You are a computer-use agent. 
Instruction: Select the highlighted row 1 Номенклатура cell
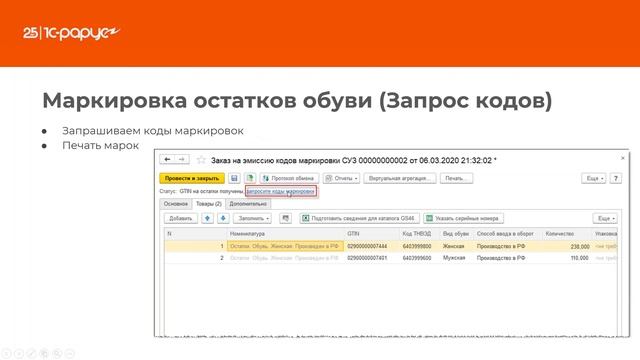[285, 246]
